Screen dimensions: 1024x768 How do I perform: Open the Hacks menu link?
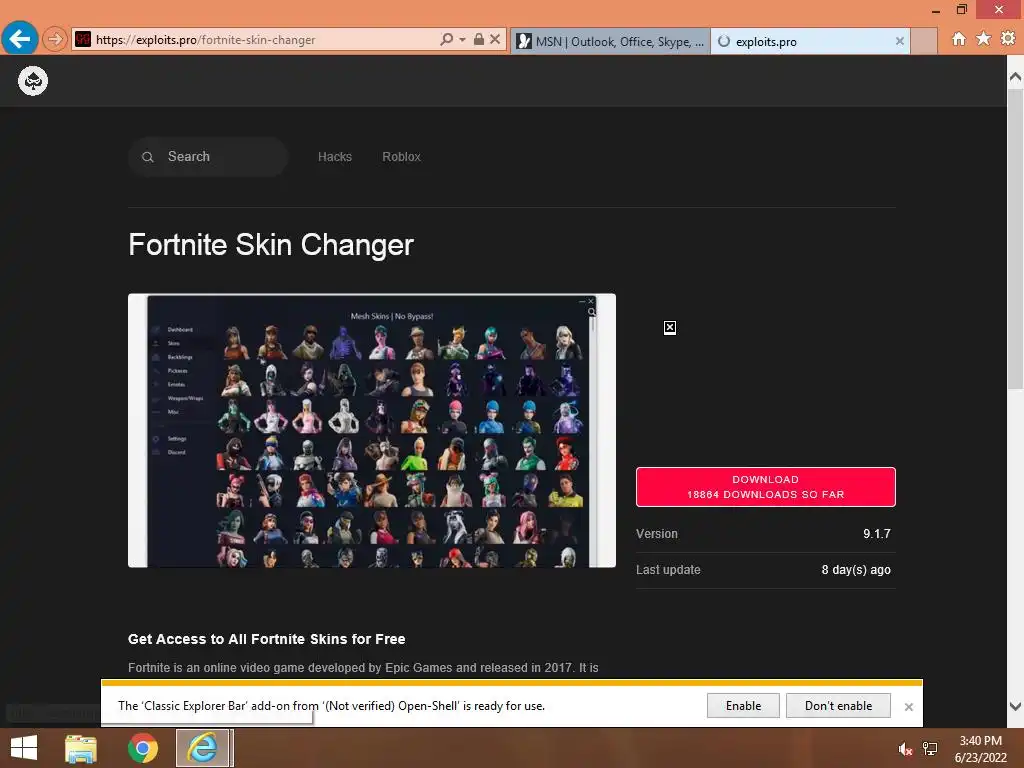click(334, 157)
